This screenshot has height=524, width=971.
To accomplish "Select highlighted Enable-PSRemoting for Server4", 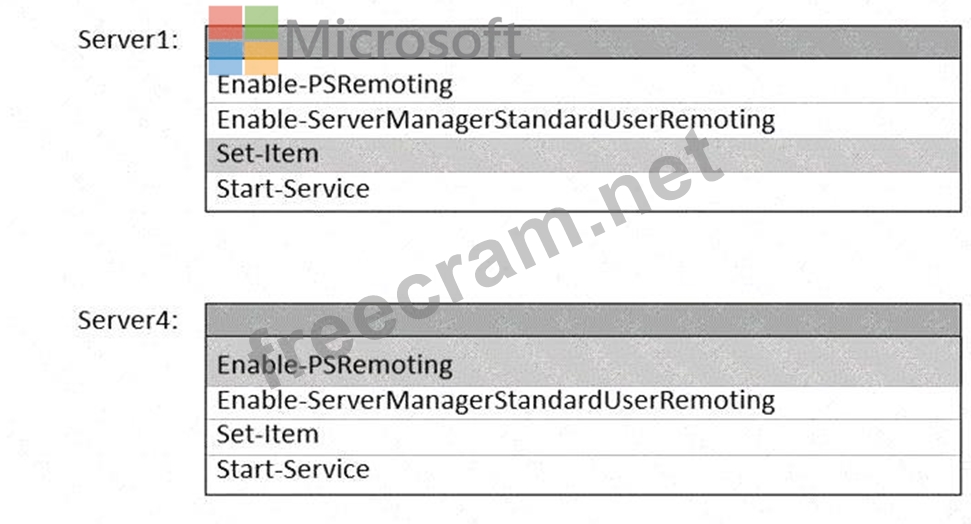I will pyautogui.click(x=335, y=365).
